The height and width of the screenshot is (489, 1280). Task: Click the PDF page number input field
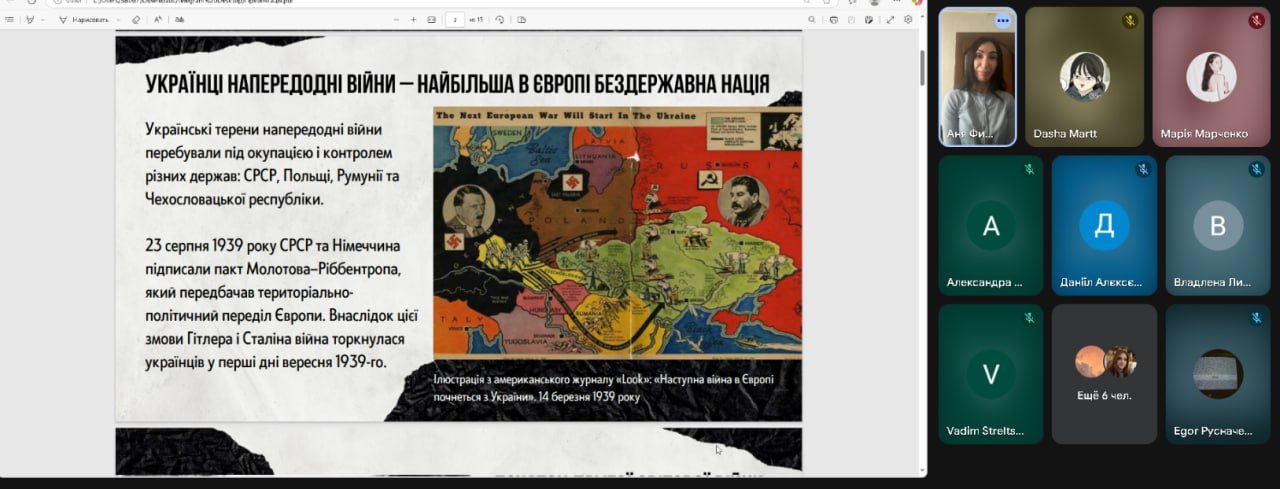click(x=454, y=19)
